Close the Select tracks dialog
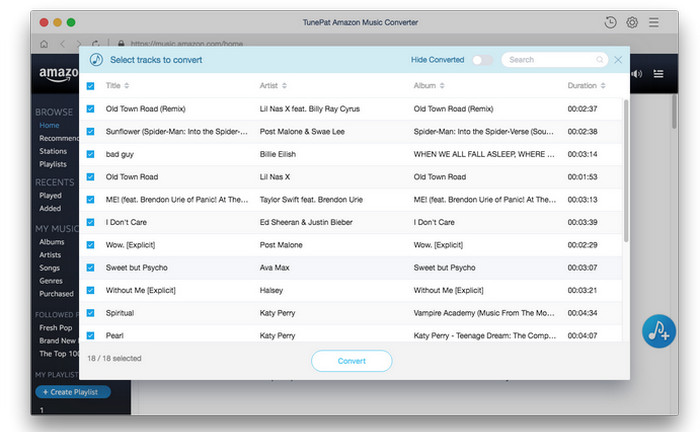The image size is (700, 433). (618, 60)
